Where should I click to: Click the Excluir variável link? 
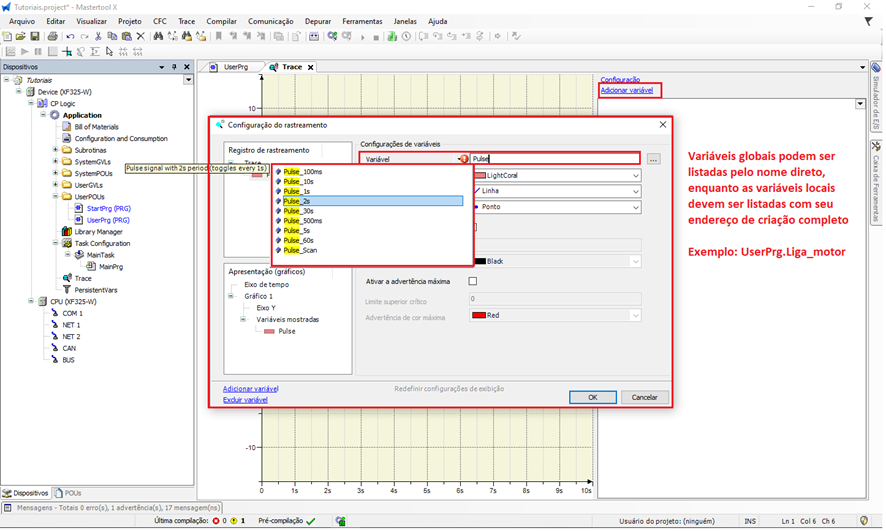[245, 399]
